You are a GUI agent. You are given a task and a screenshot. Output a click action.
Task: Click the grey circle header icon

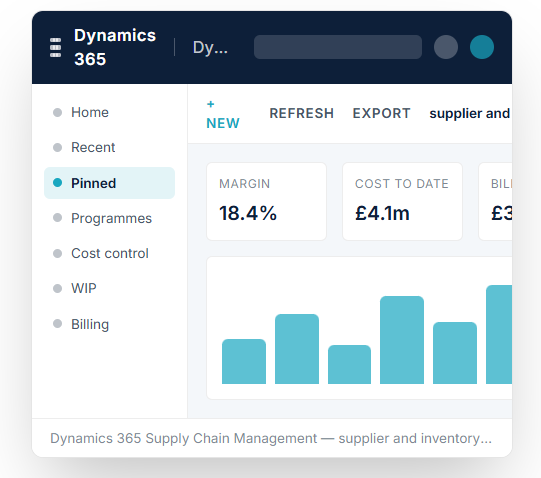[x=446, y=47]
